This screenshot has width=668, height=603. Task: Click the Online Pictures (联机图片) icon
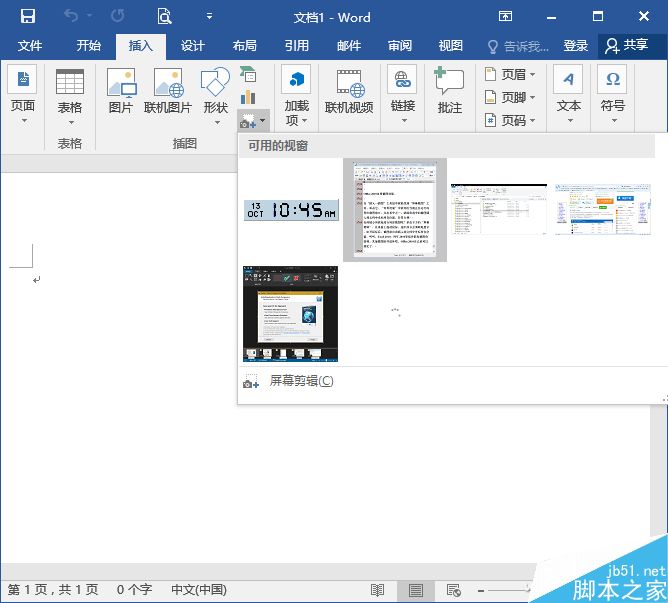pyautogui.click(x=167, y=83)
